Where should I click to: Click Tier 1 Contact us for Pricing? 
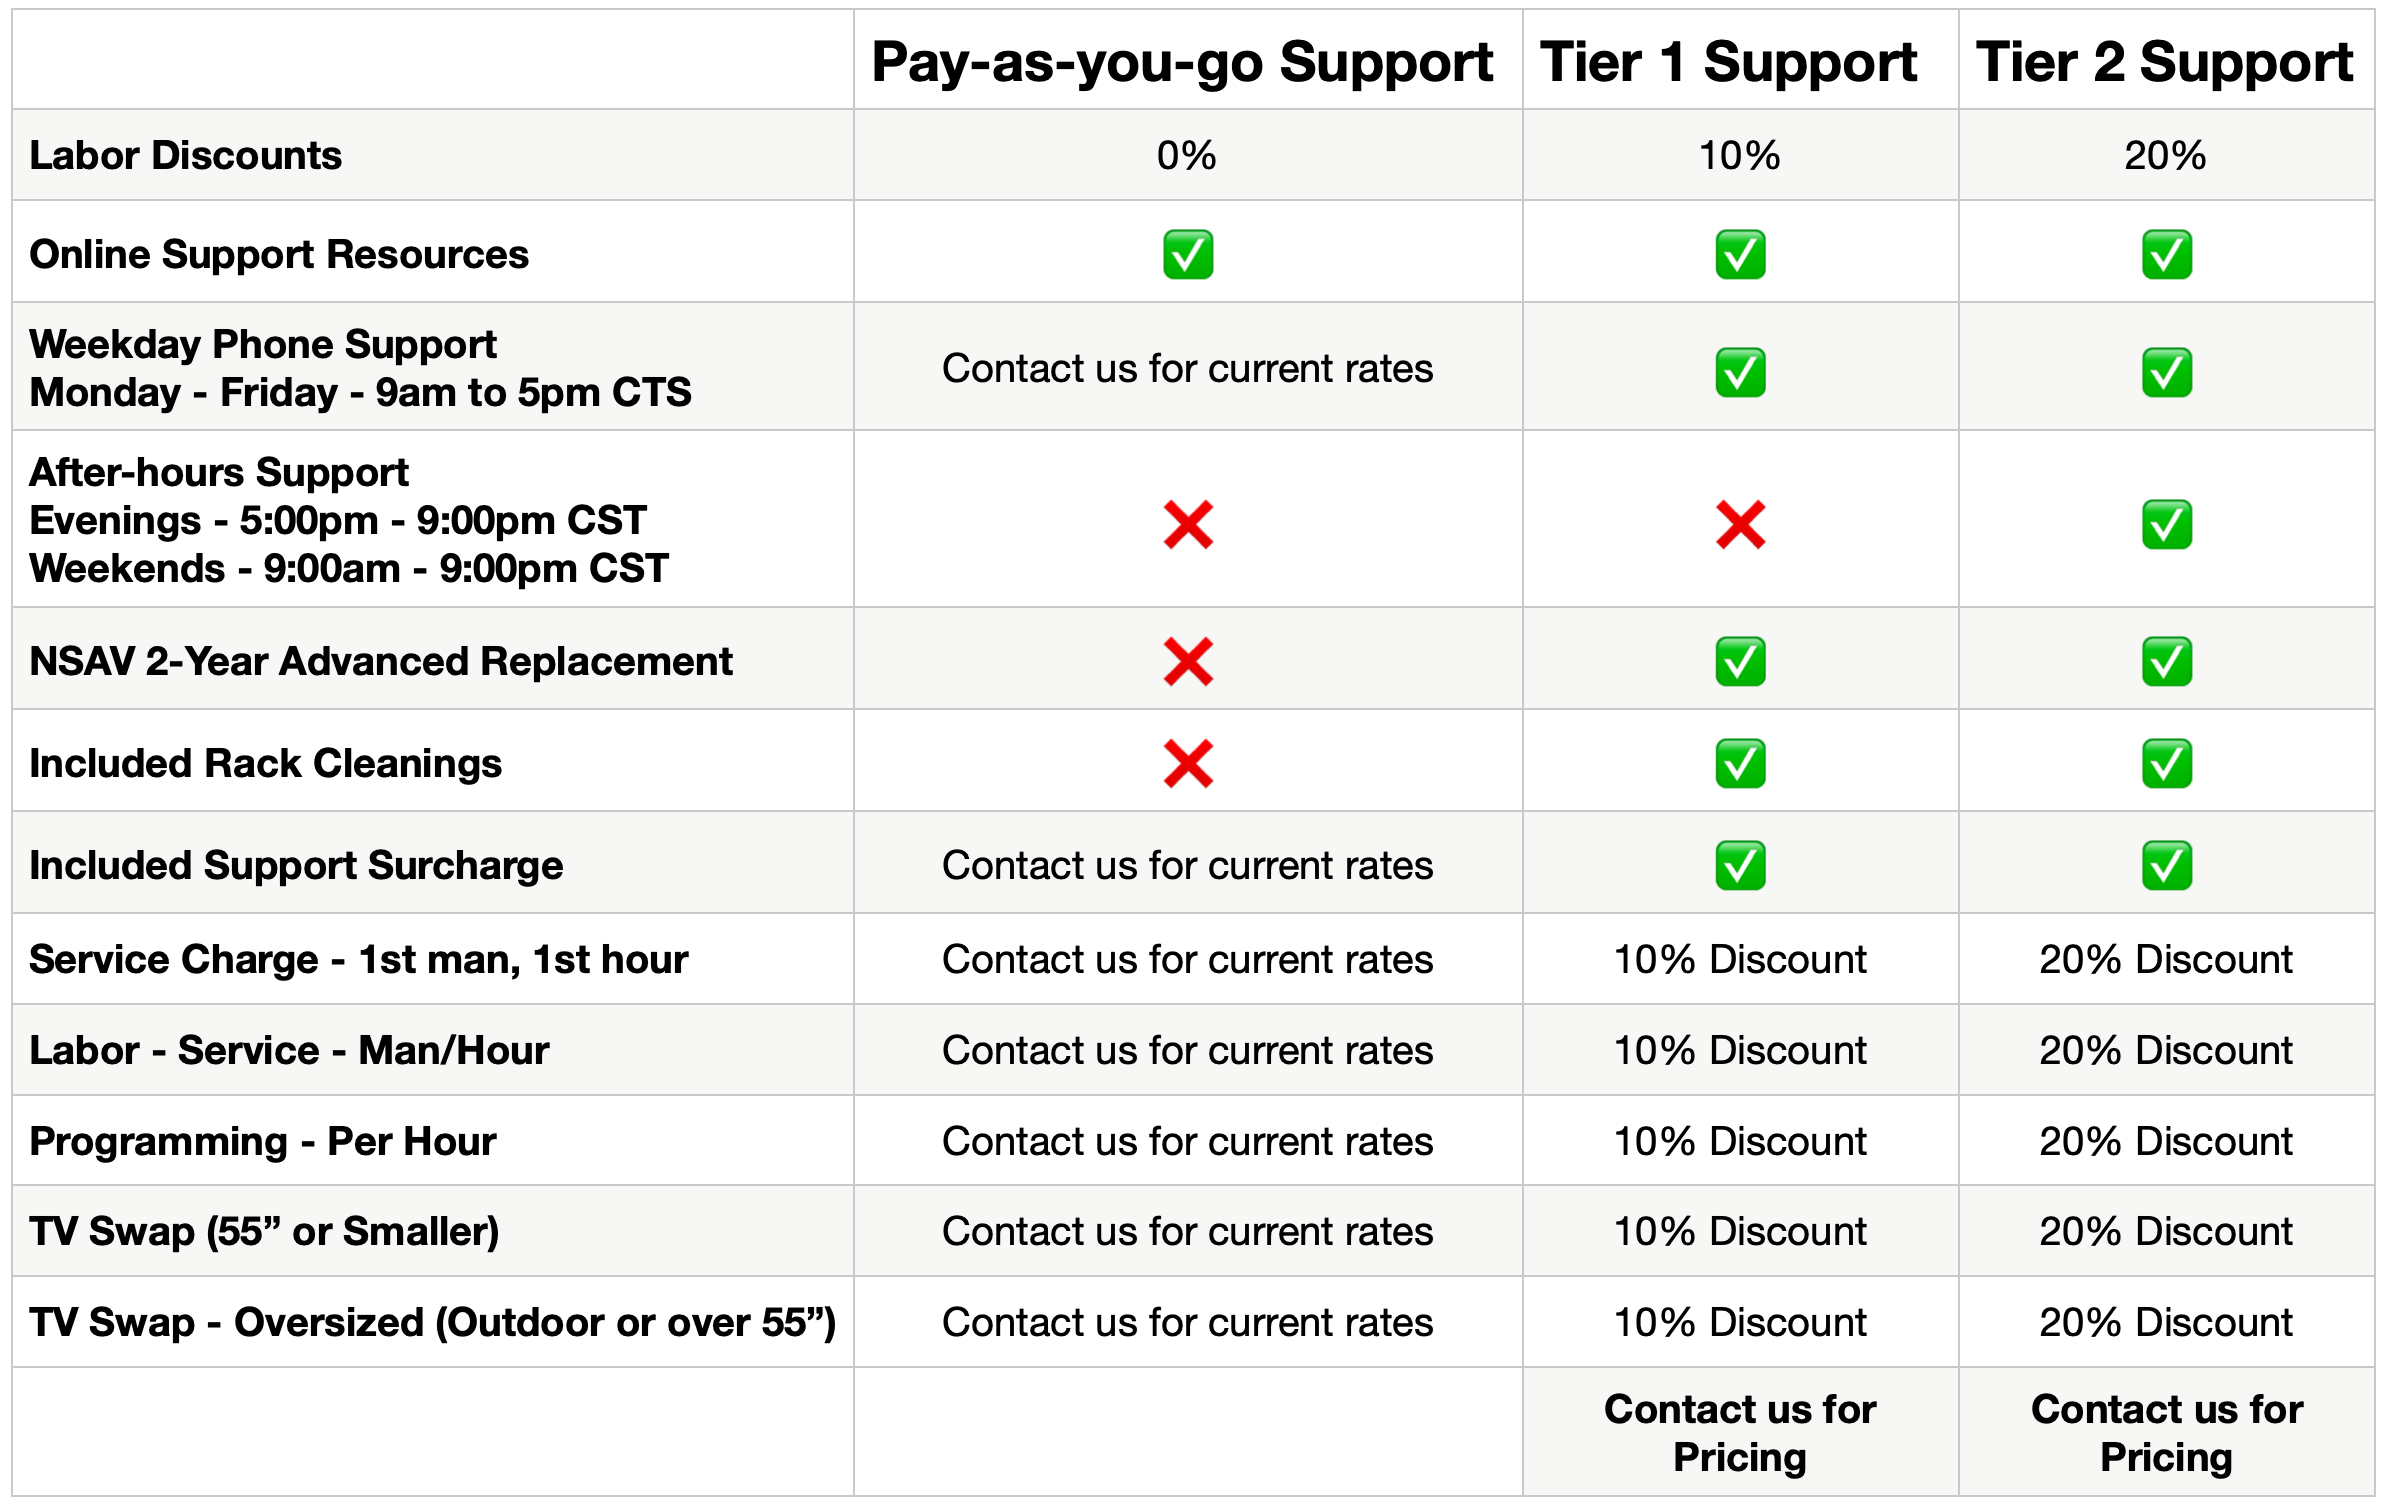click(1740, 1433)
